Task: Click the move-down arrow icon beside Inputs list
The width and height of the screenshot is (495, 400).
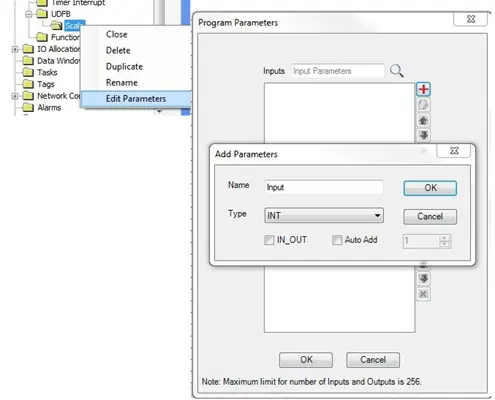Action: point(423,135)
